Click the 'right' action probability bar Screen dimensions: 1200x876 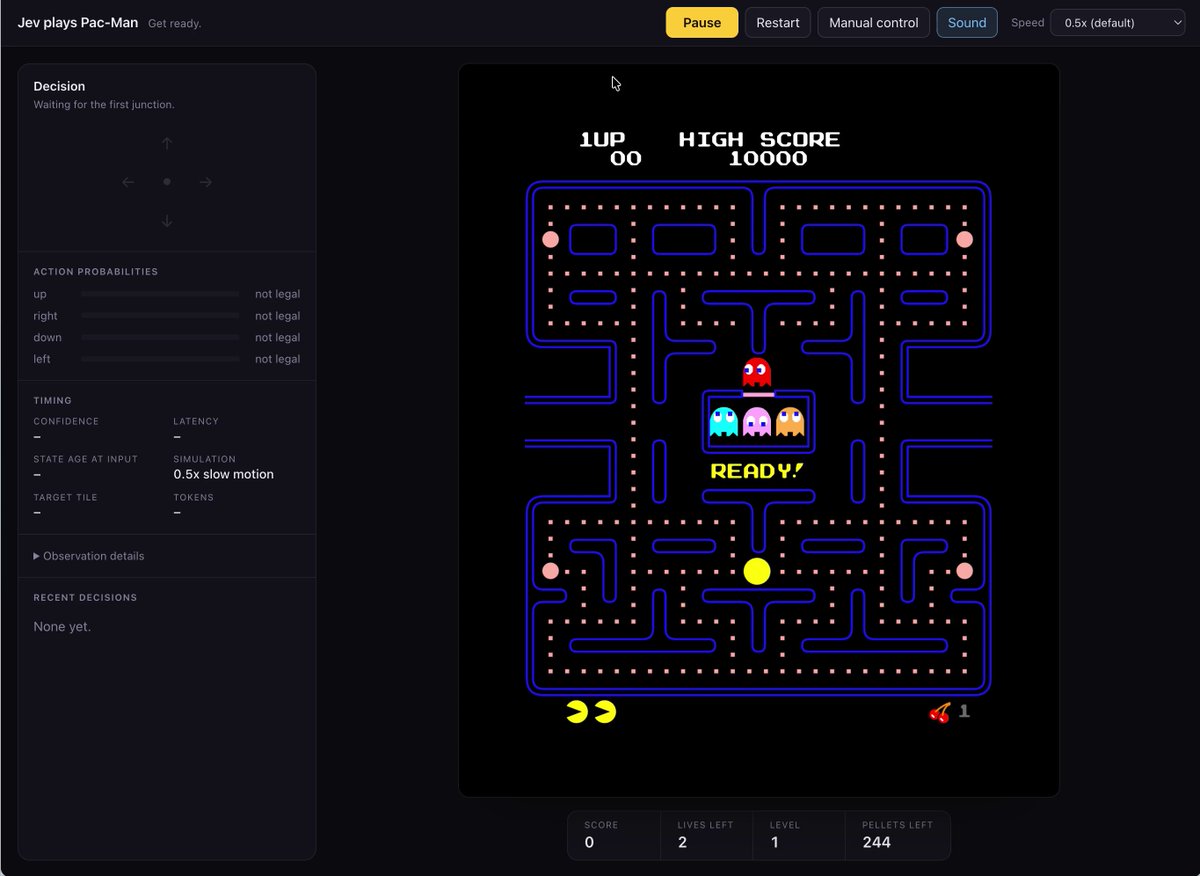pos(160,316)
